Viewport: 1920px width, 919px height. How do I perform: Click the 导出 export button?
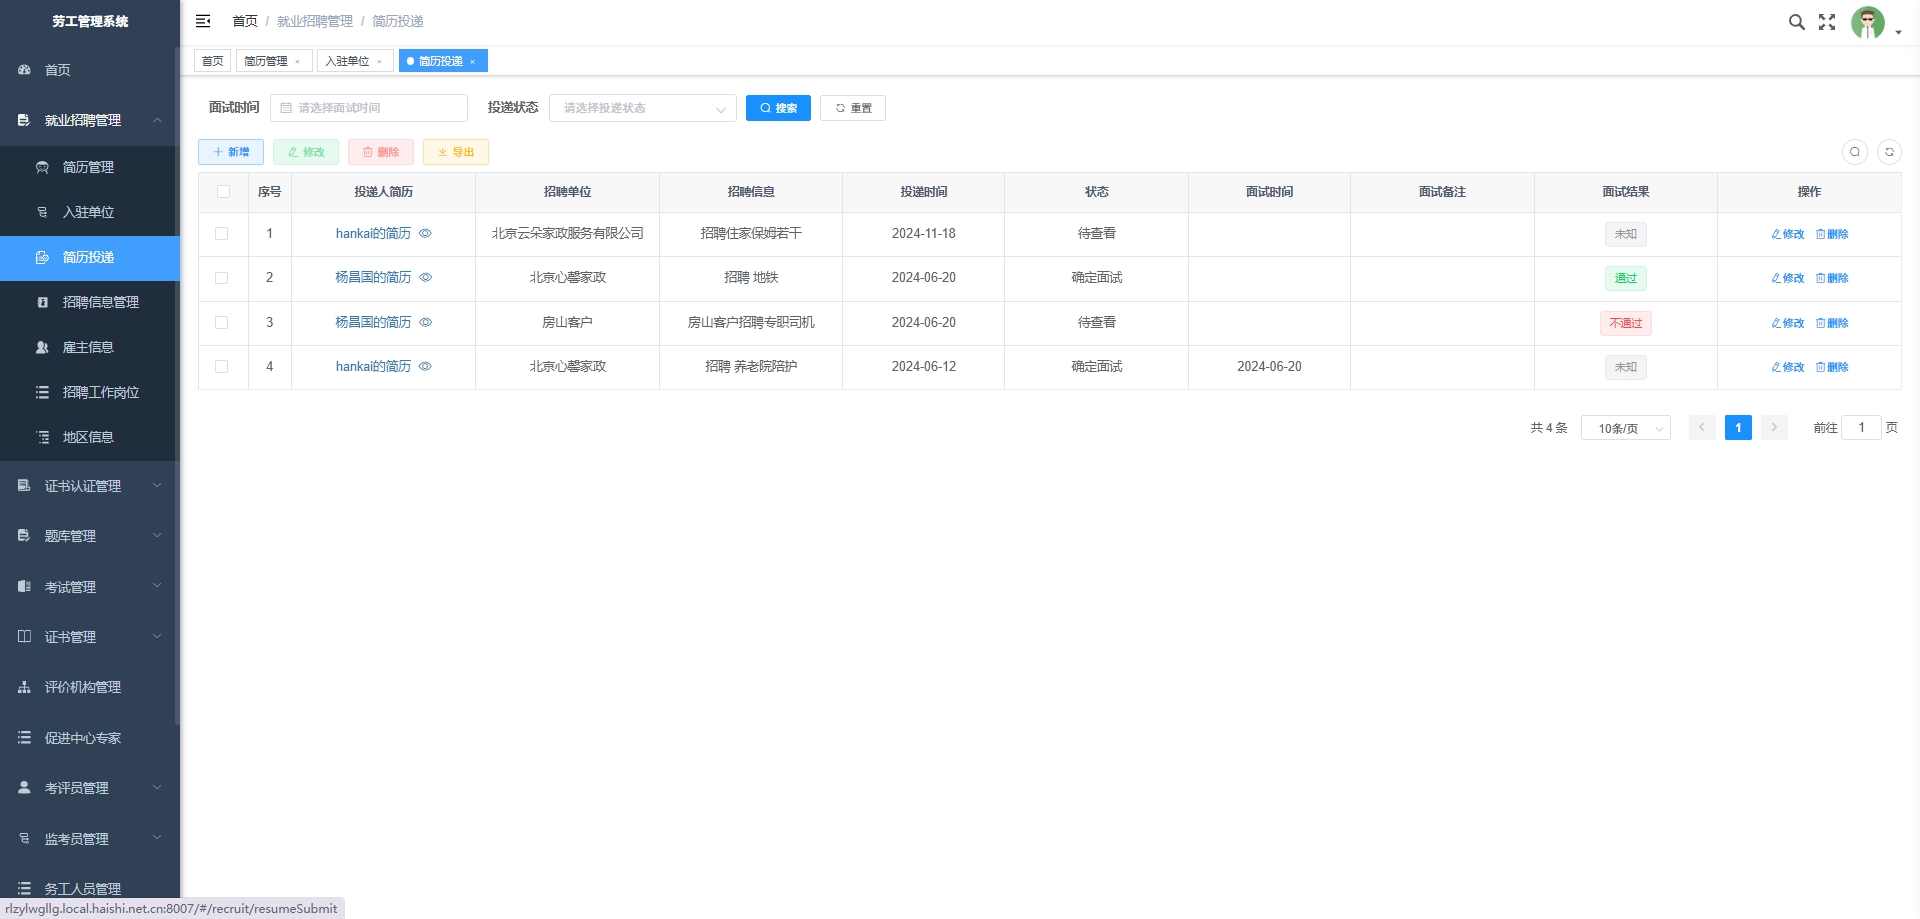[456, 152]
